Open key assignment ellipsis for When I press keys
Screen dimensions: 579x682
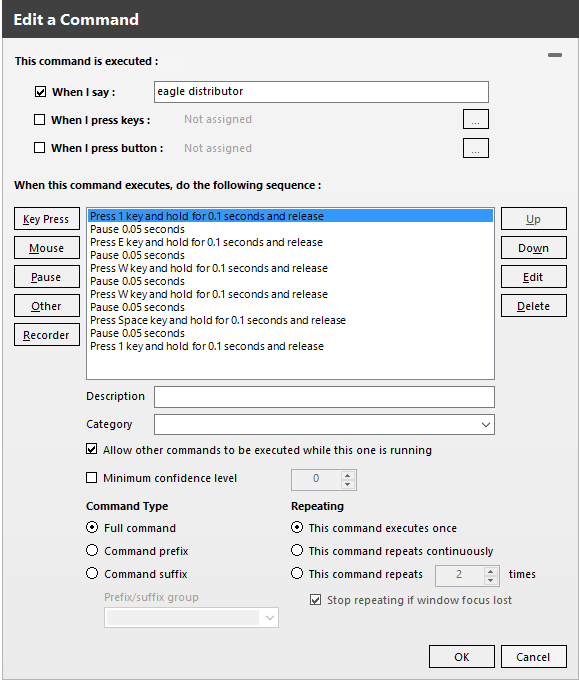[x=475, y=119]
